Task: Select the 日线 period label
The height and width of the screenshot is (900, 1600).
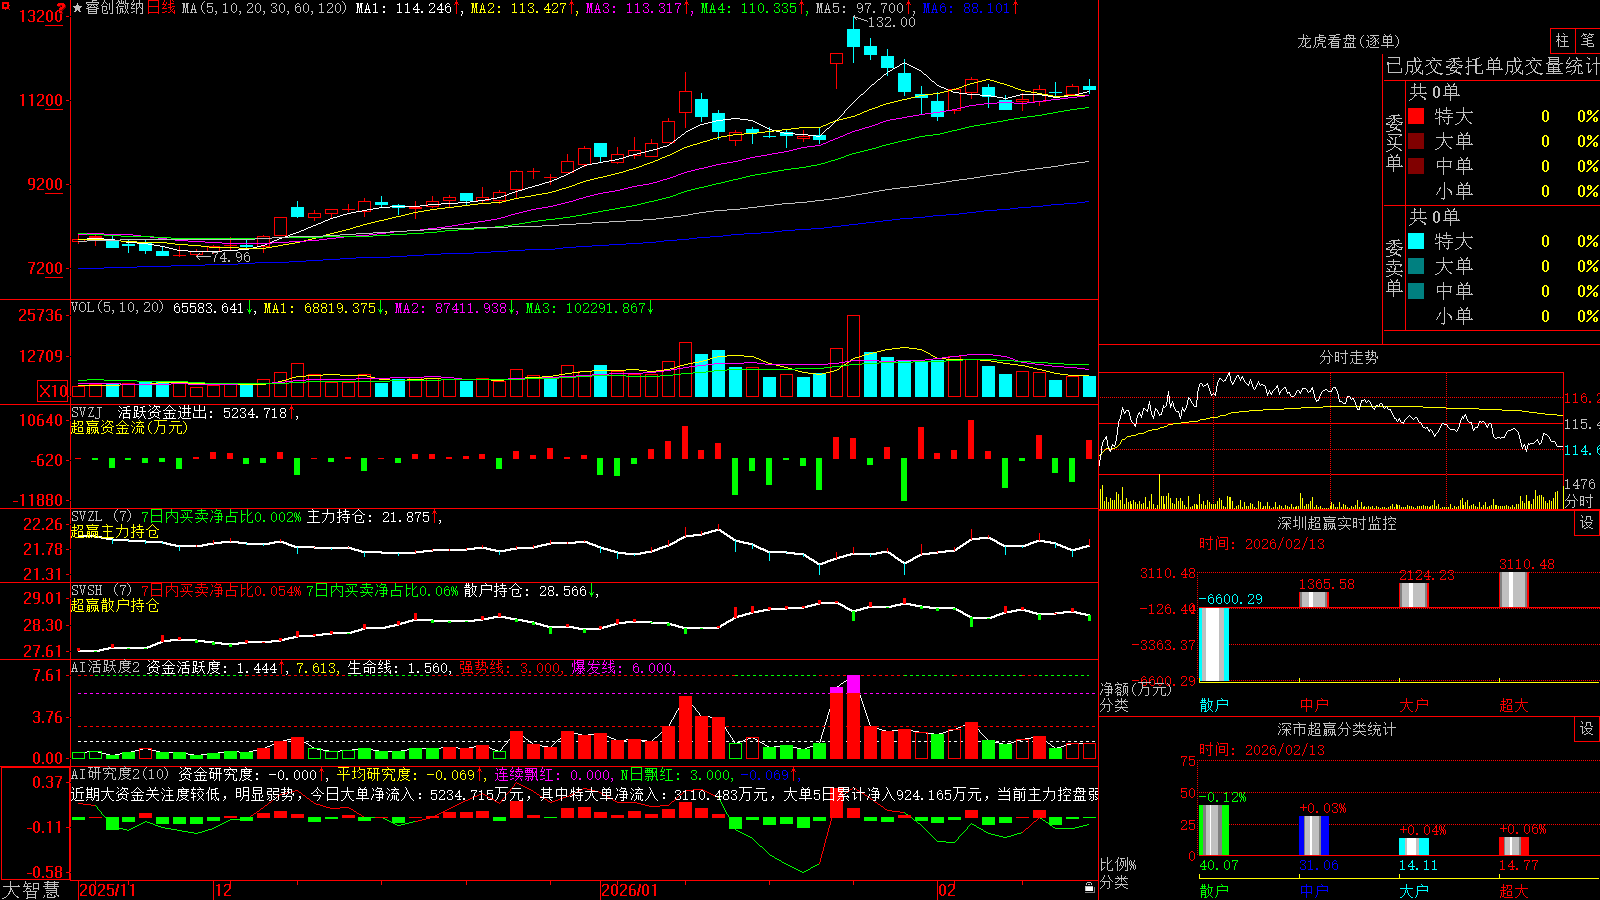Action: click(x=161, y=8)
